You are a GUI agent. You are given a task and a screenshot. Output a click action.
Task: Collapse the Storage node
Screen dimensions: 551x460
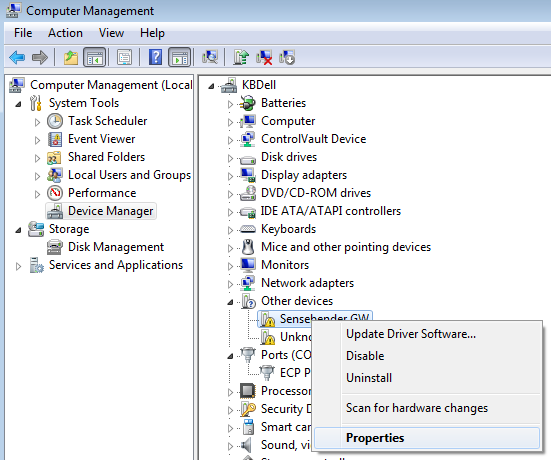tap(18, 230)
